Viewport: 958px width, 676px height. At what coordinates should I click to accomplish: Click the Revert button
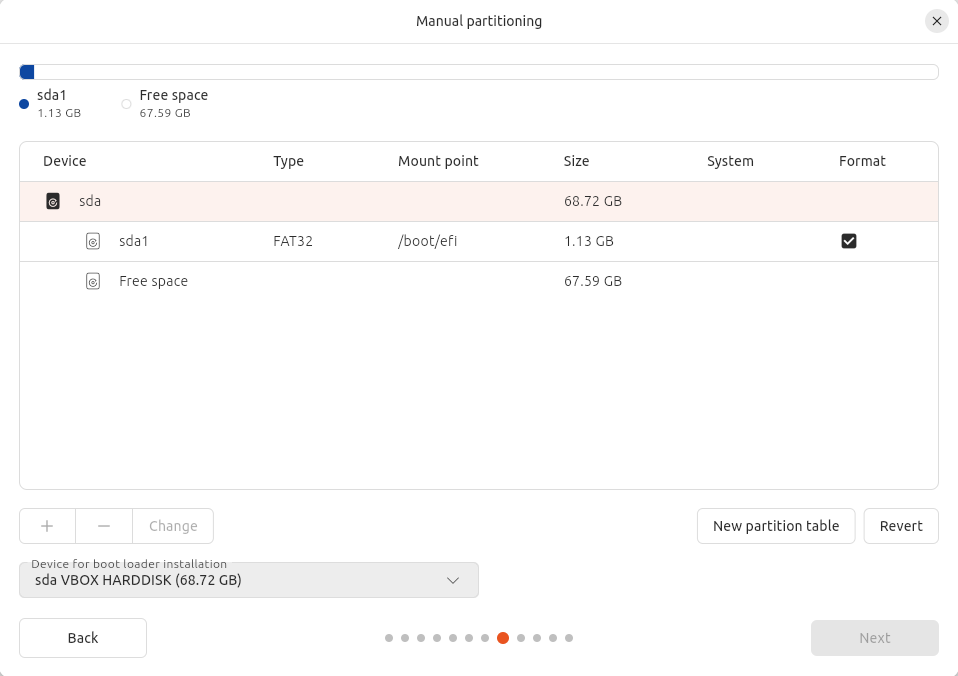901,526
